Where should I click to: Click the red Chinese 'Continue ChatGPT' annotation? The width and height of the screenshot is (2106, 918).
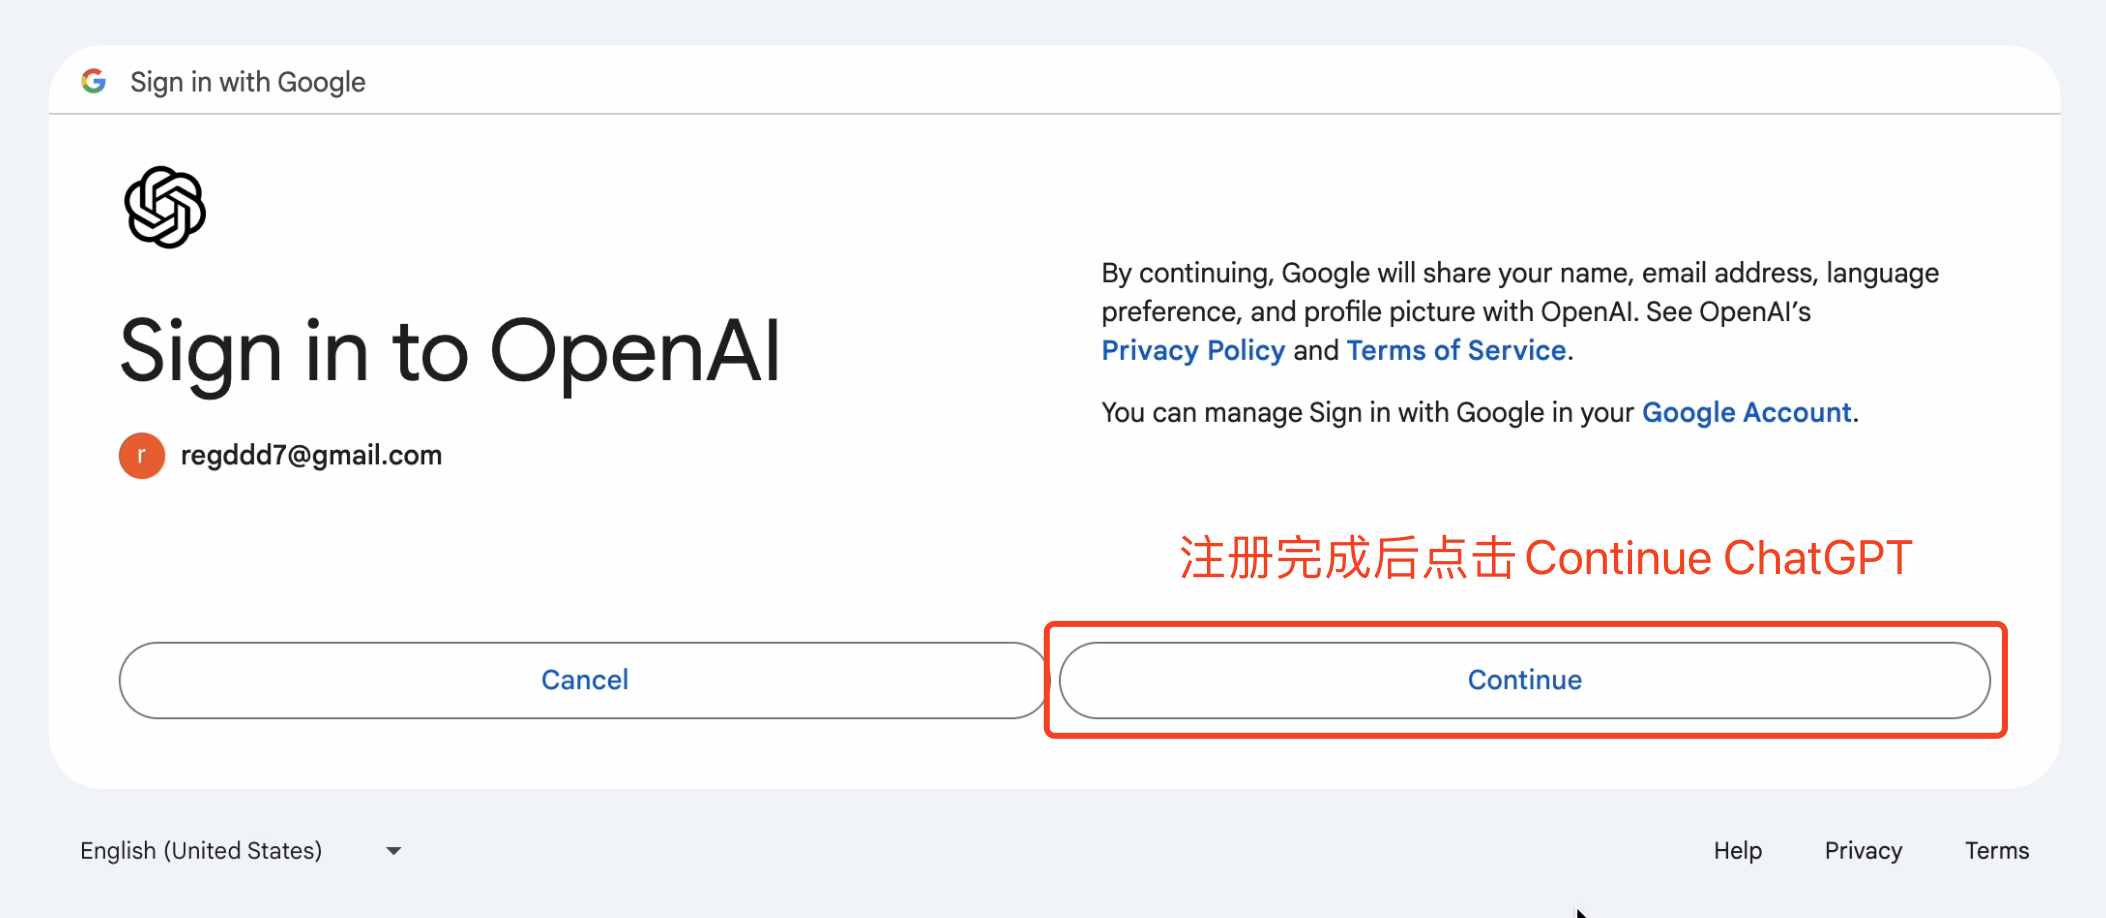(x=1545, y=558)
